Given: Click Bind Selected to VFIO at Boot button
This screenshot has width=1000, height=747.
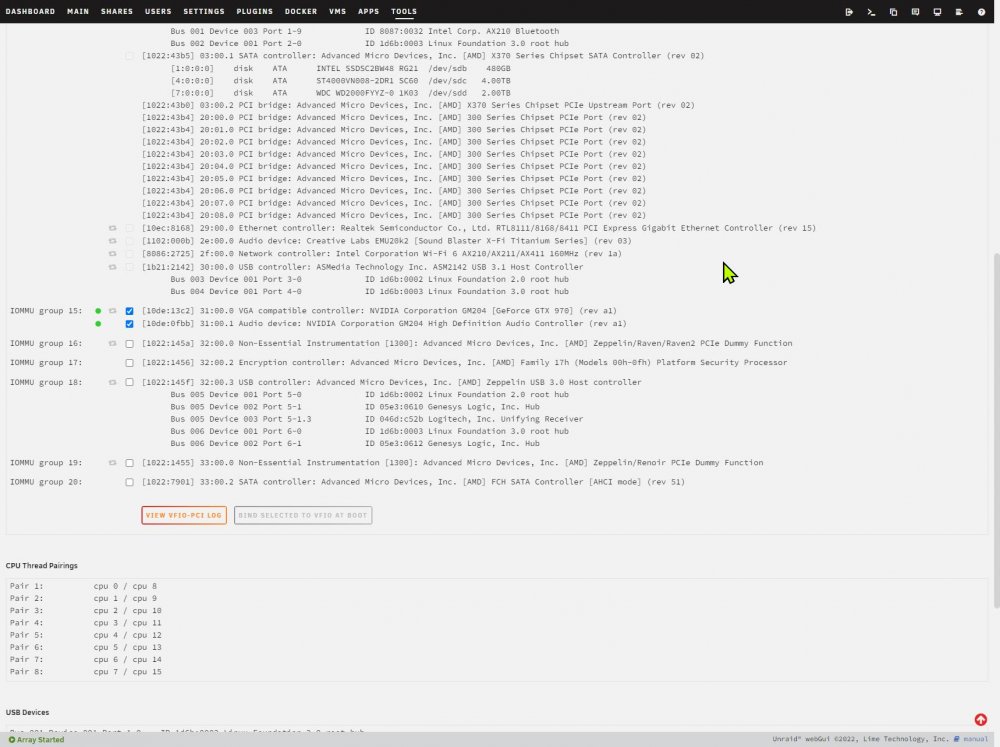Looking at the screenshot, I should tap(303, 515).
